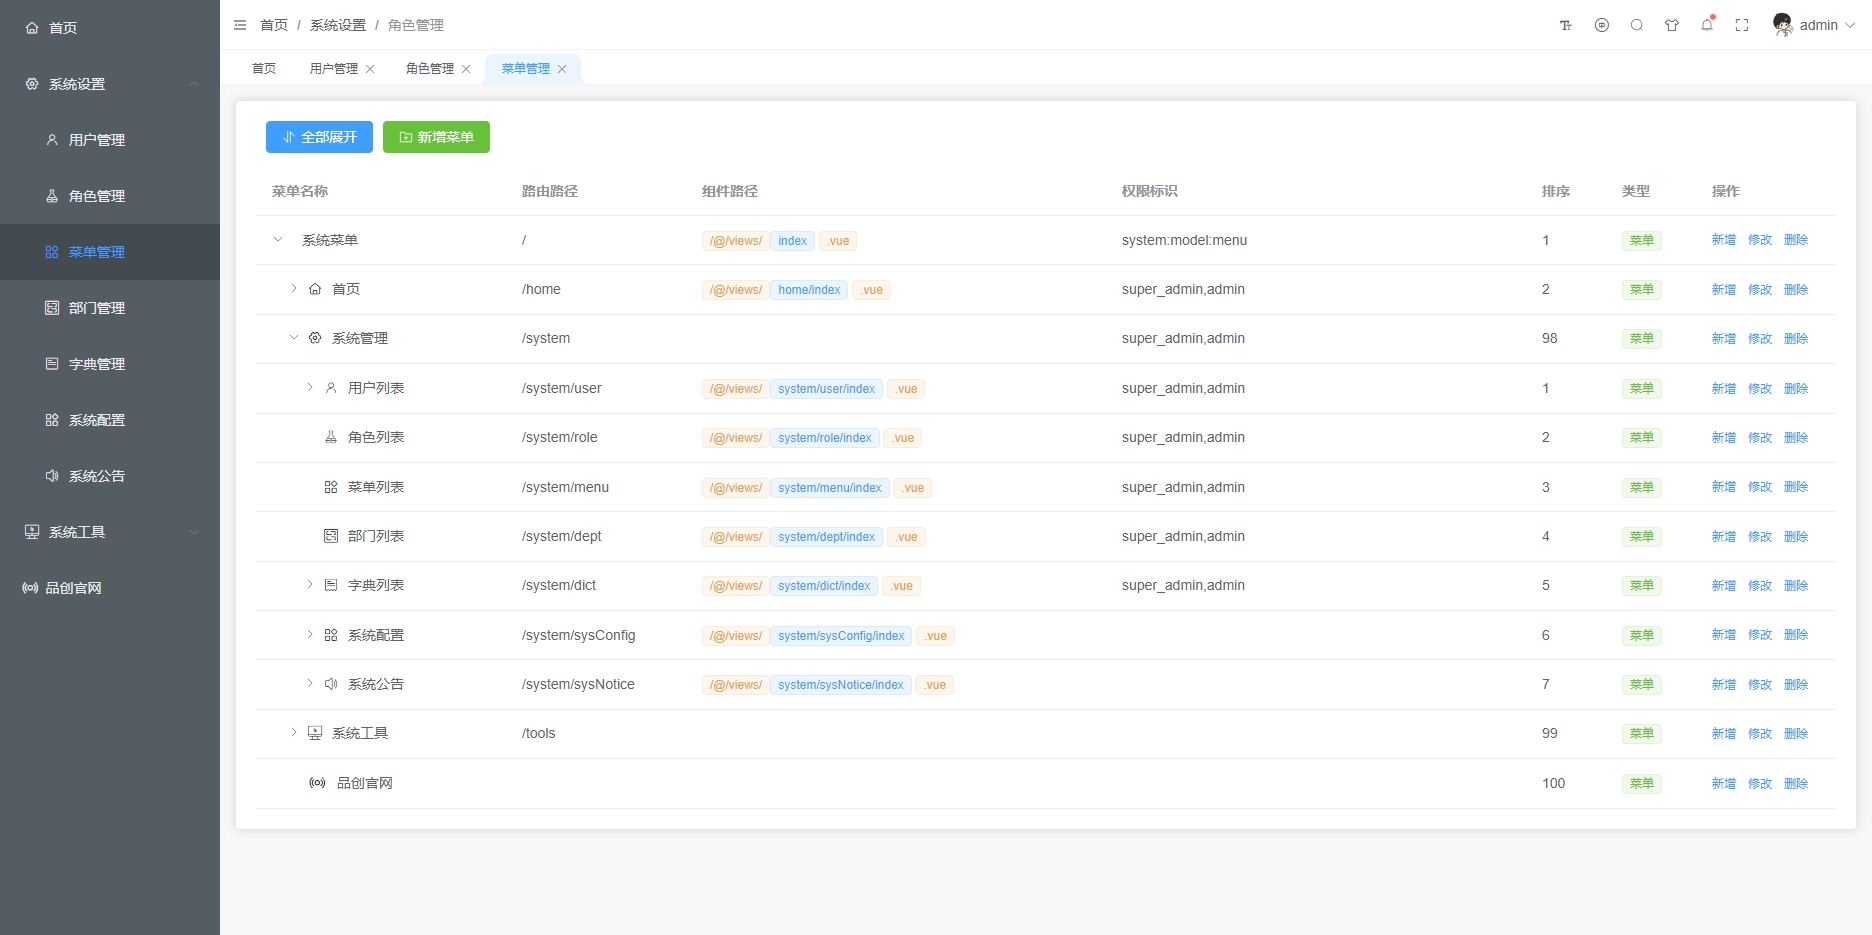Viewport: 1872px width, 935px height.
Task: Click the font size icon in header
Action: click(x=1566, y=26)
